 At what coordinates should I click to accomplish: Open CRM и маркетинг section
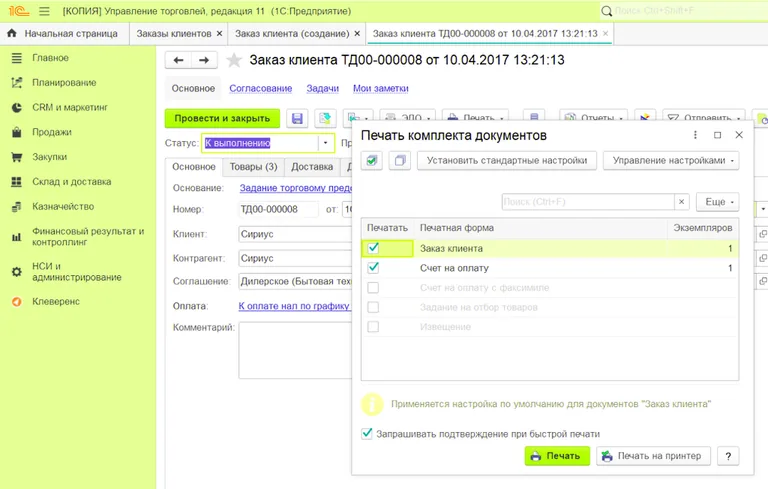70,107
